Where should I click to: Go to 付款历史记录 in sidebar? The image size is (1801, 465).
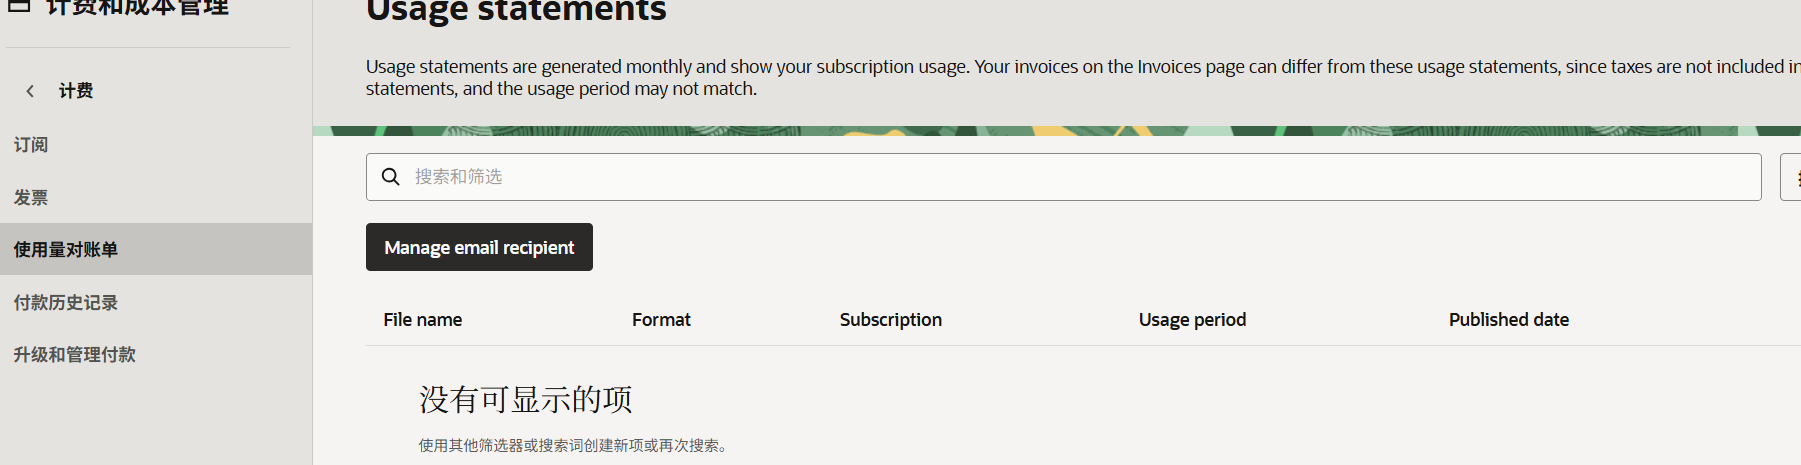66,303
